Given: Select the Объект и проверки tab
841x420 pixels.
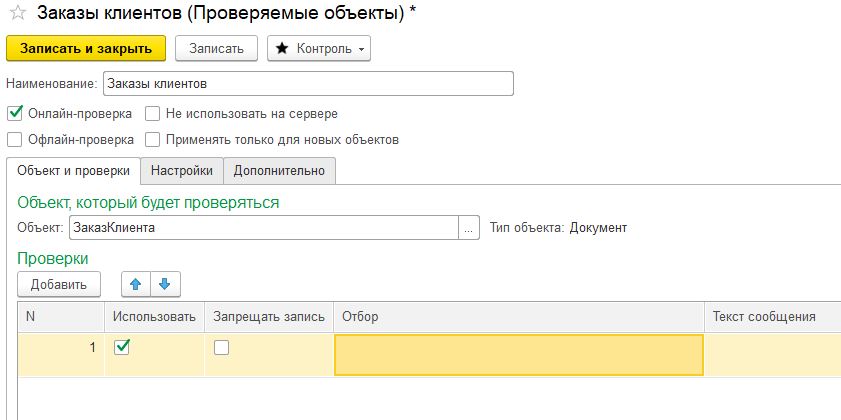Looking at the screenshot, I should point(73,171).
